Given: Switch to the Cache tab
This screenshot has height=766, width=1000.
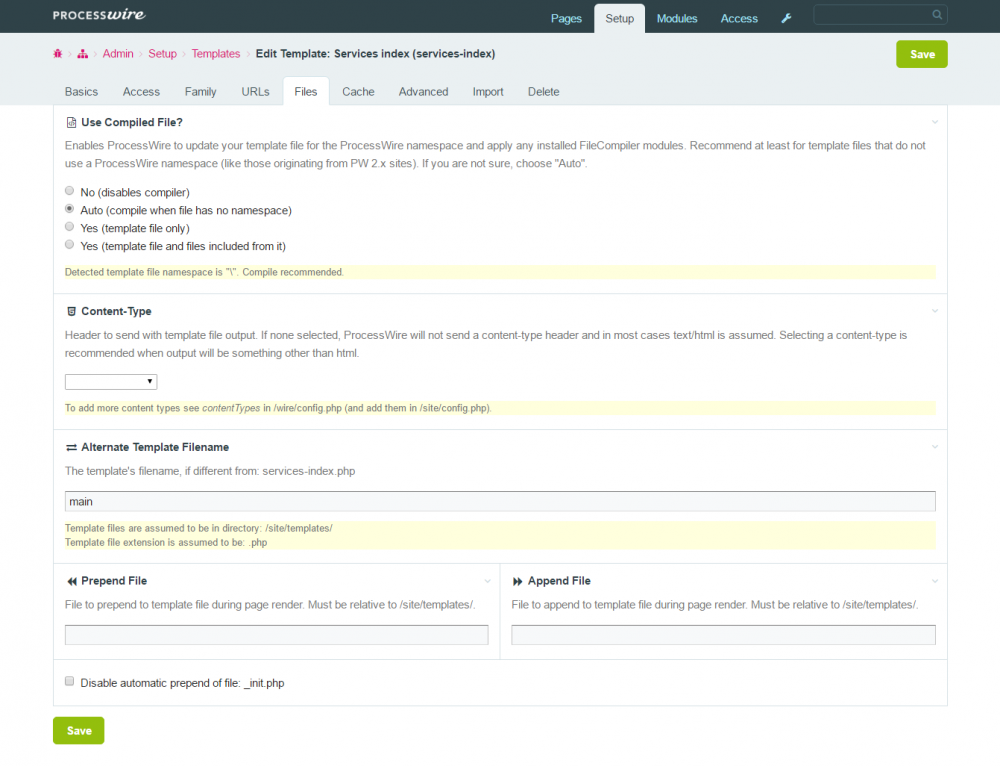Looking at the screenshot, I should tap(358, 91).
